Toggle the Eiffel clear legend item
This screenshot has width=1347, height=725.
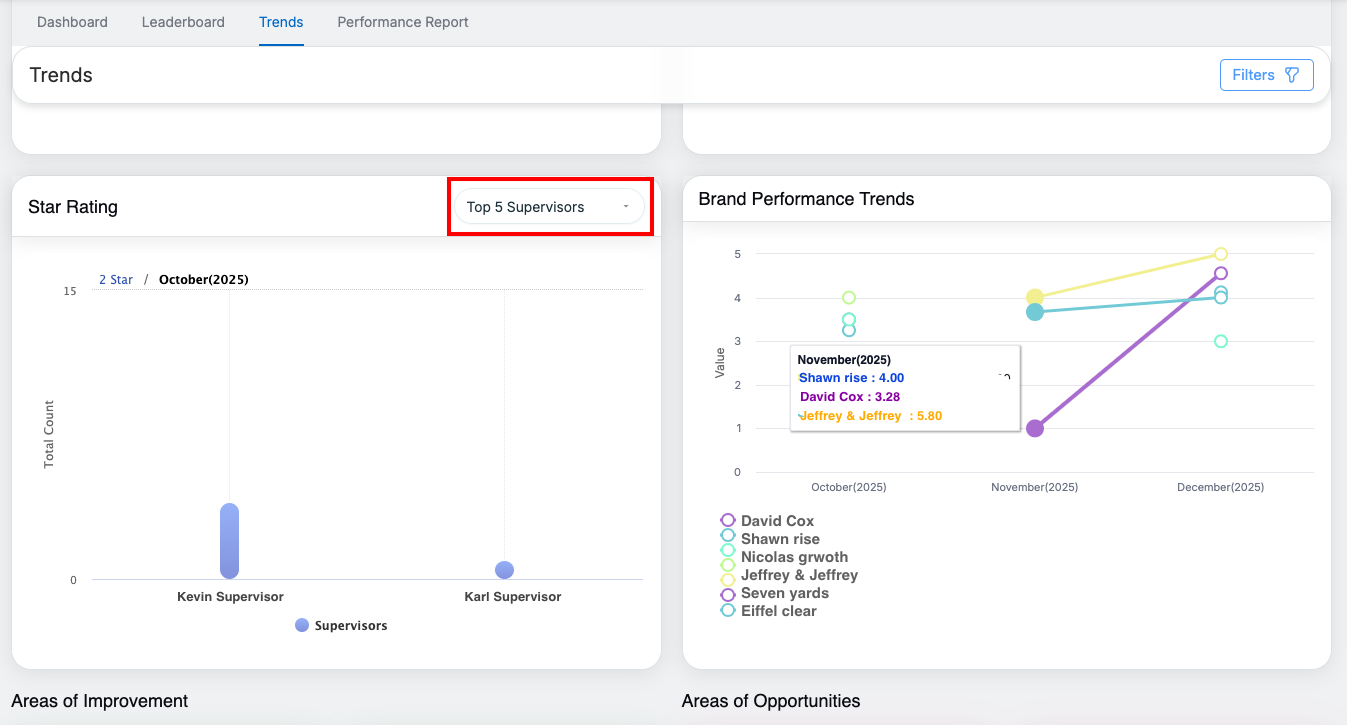(778, 611)
